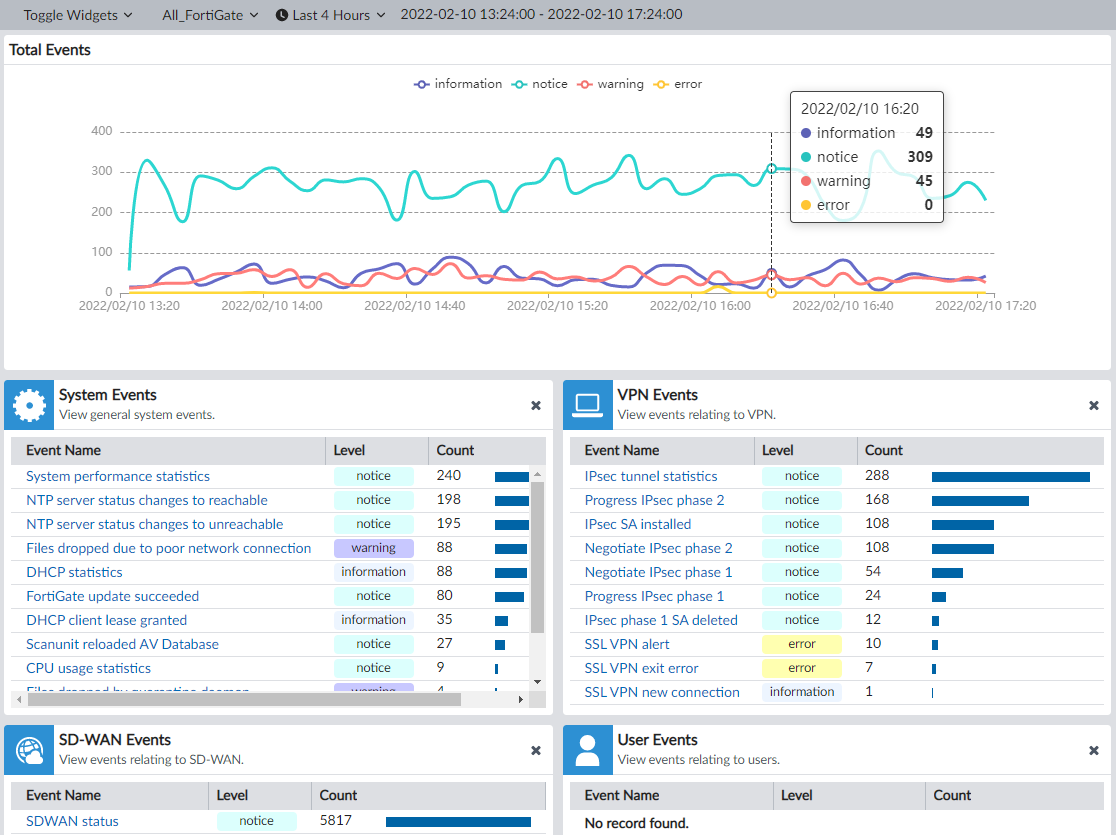Image resolution: width=1116 pixels, height=835 pixels.
Task: Sort System Events by Count column header
Action: [456, 450]
